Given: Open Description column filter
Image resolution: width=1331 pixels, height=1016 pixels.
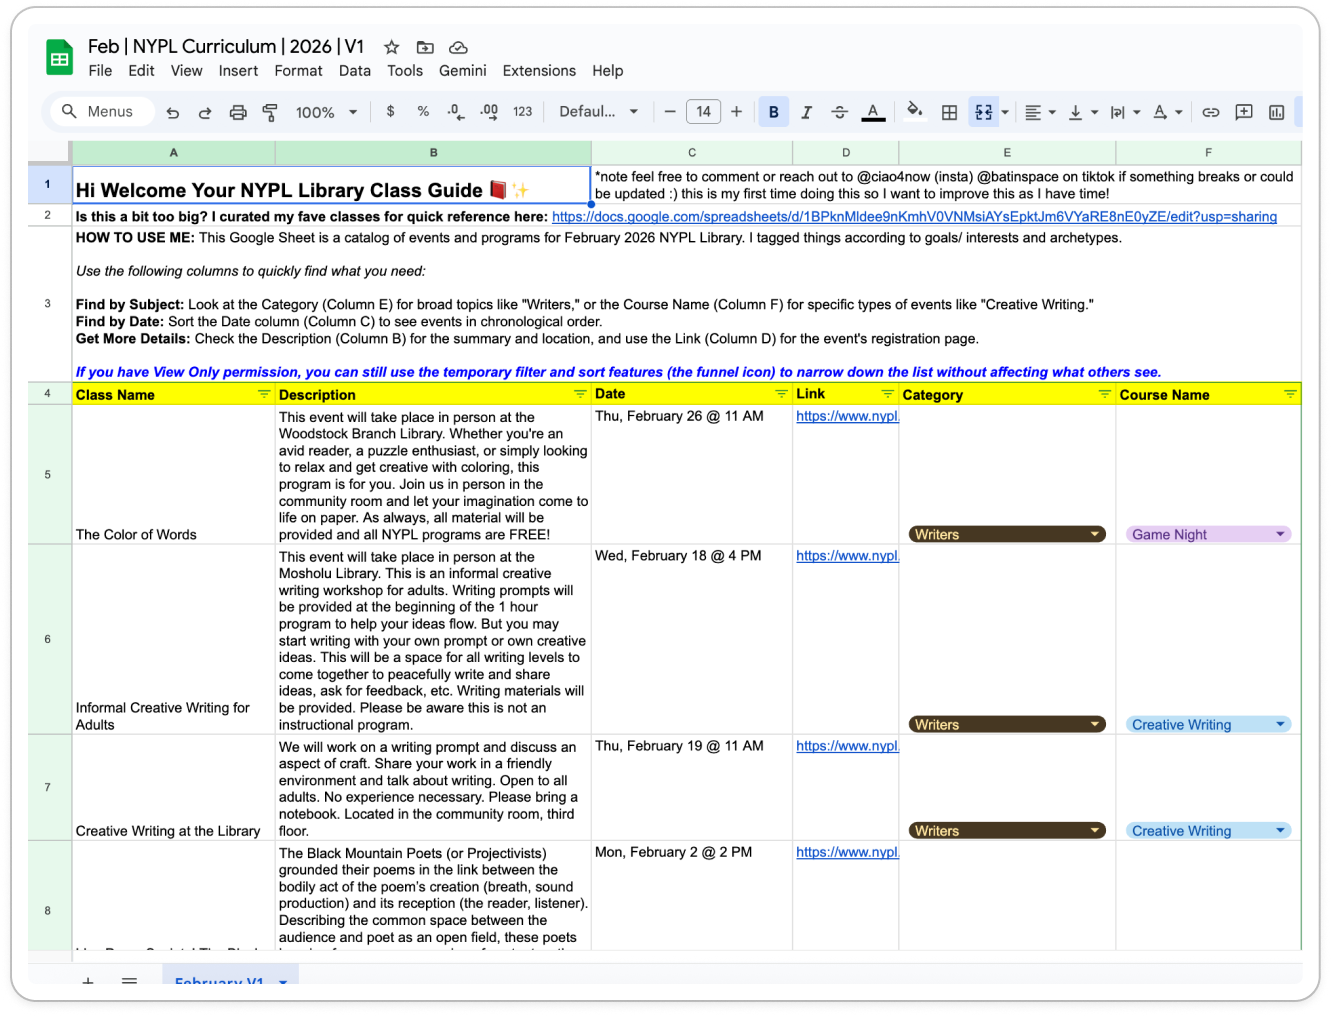Looking at the screenshot, I should [x=580, y=394].
